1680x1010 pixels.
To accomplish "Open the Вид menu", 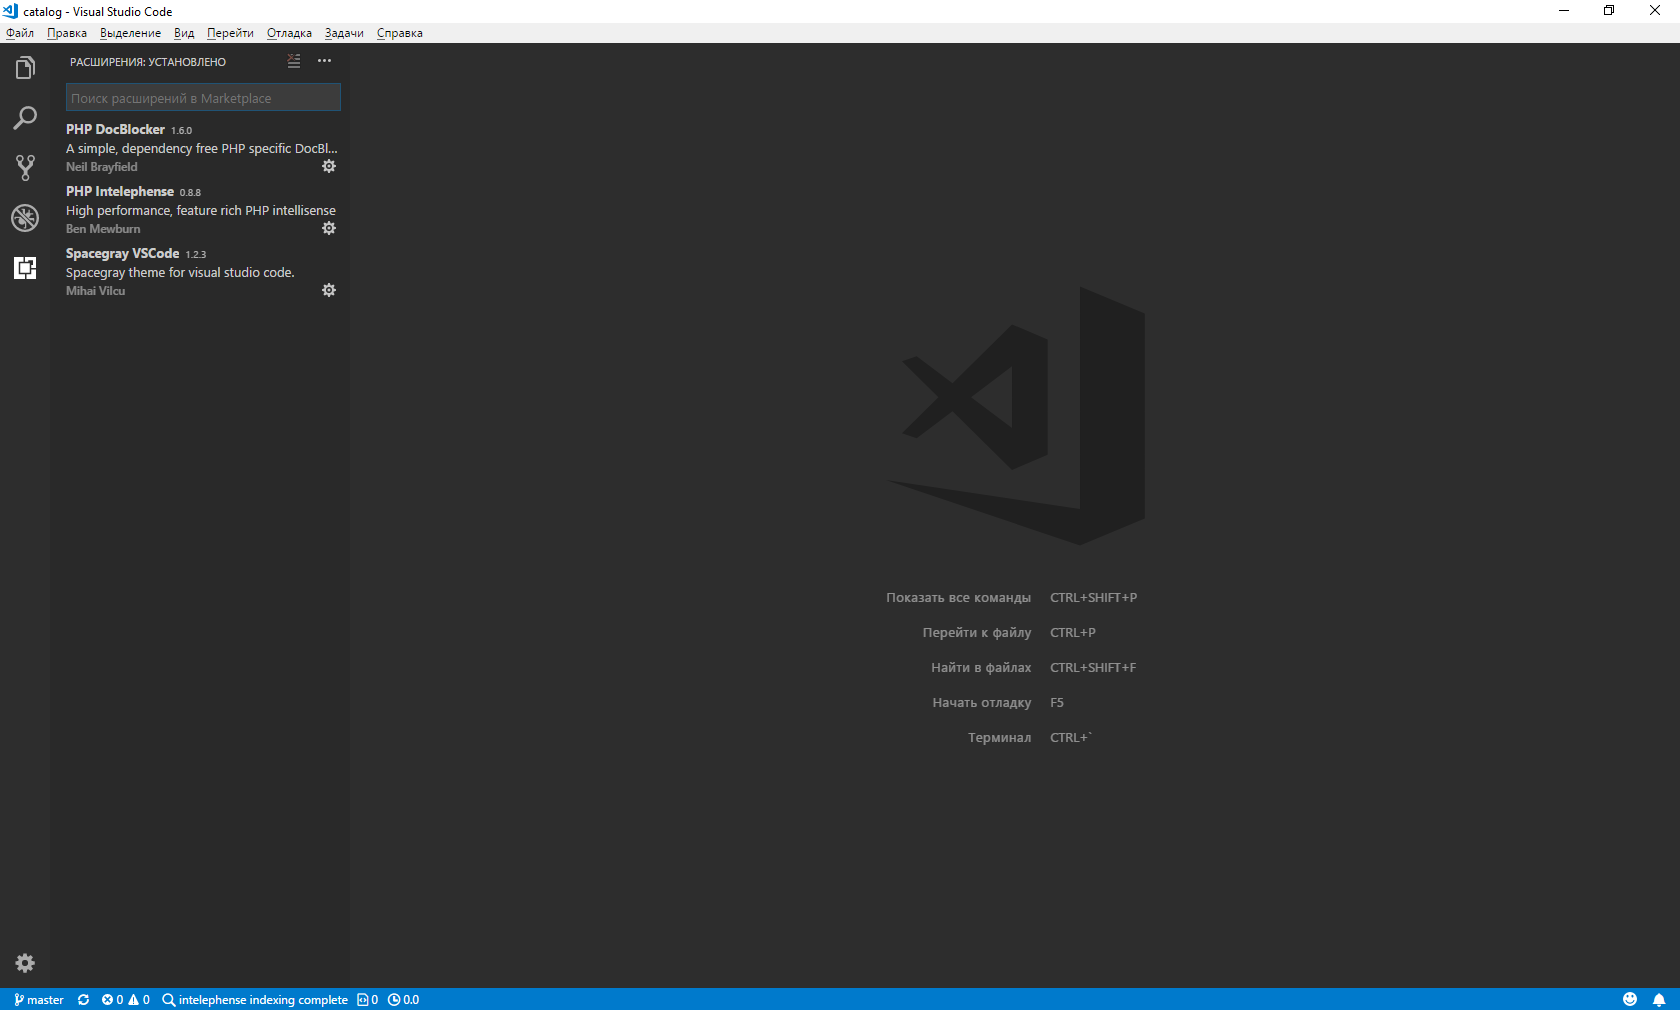I will 184,33.
